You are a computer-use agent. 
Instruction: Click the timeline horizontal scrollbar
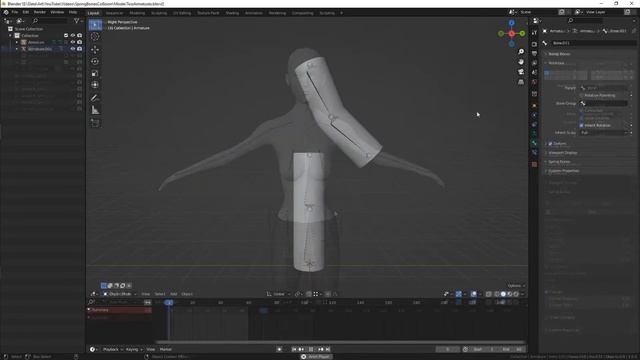tap(340, 342)
